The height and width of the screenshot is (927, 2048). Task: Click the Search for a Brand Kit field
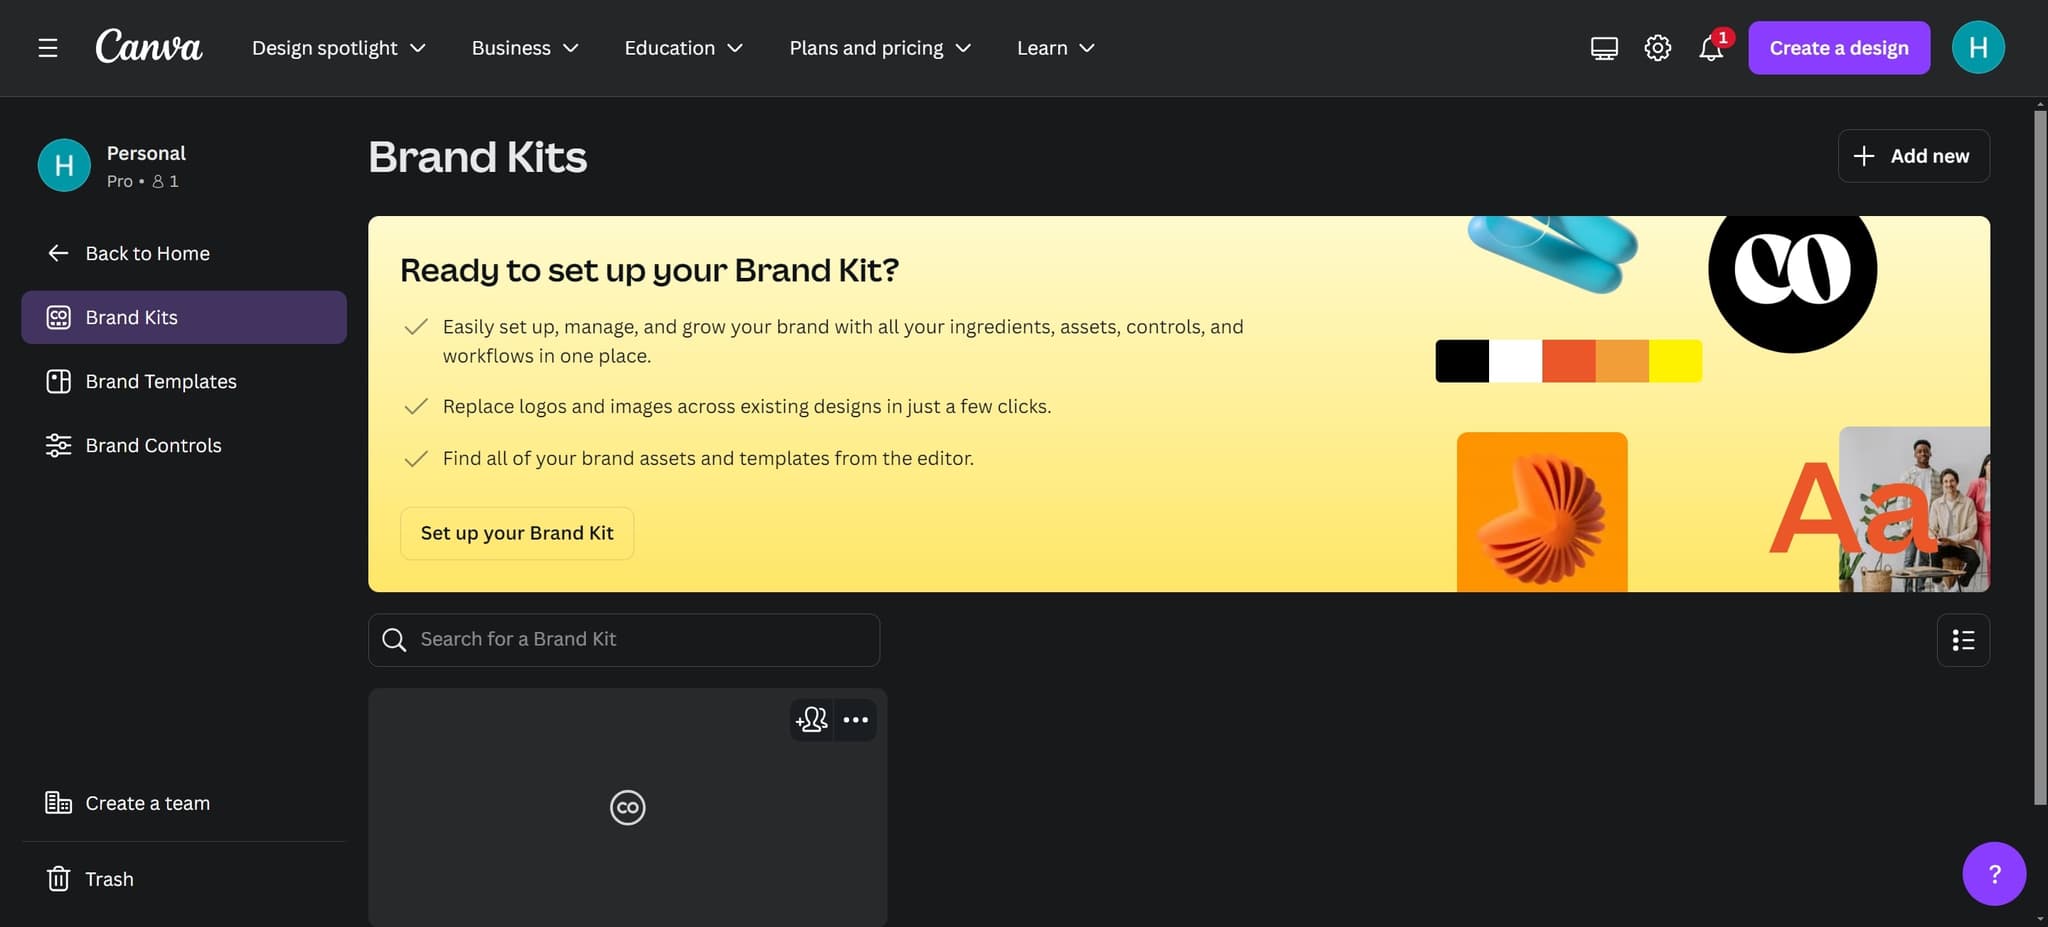click(x=623, y=639)
